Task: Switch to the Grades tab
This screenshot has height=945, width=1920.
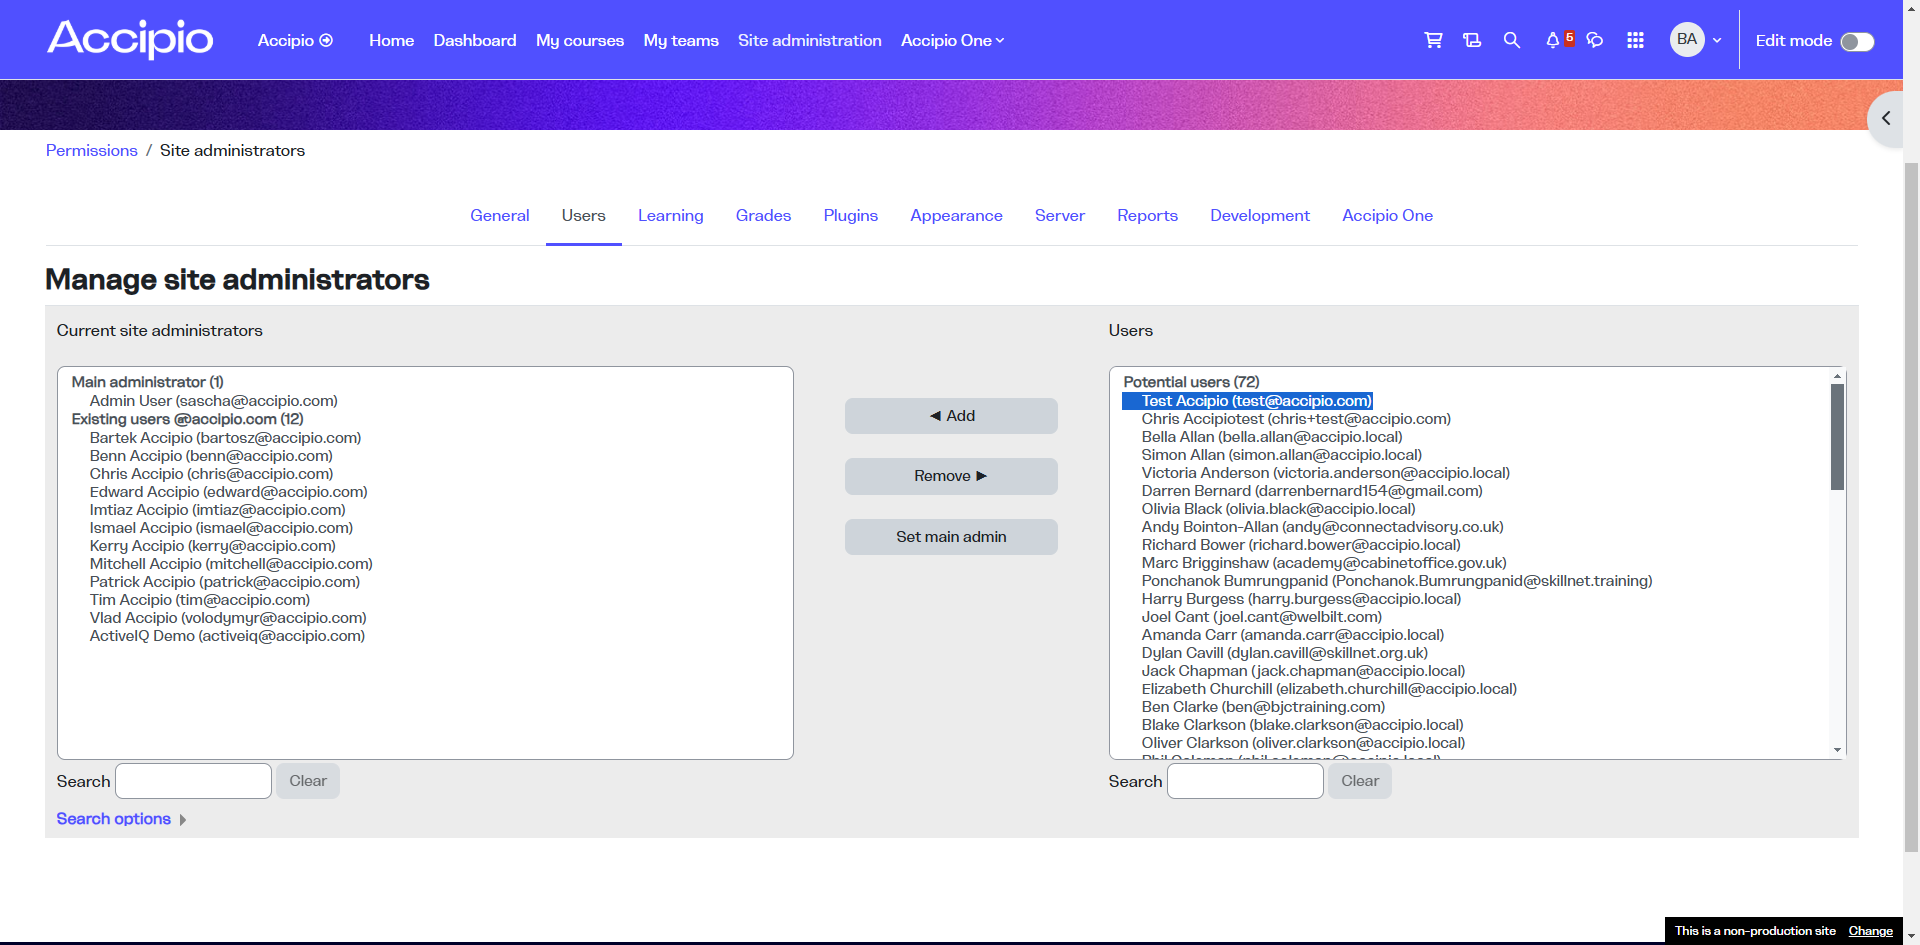Action: coord(764,215)
